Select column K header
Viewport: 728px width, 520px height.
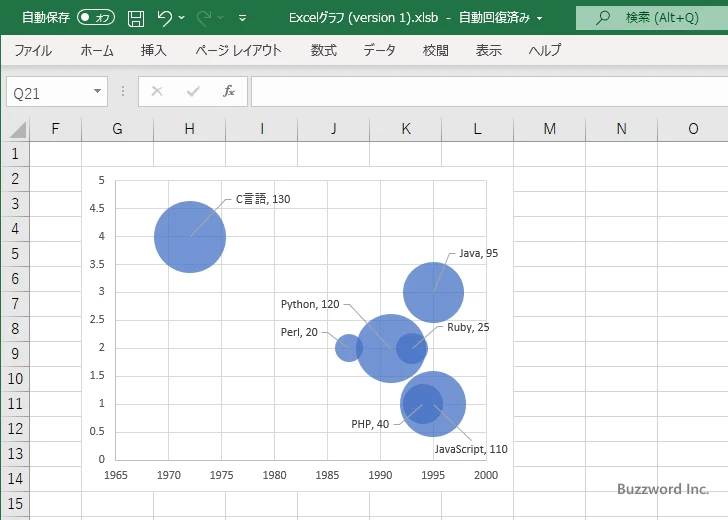click(x=405, y=129)
